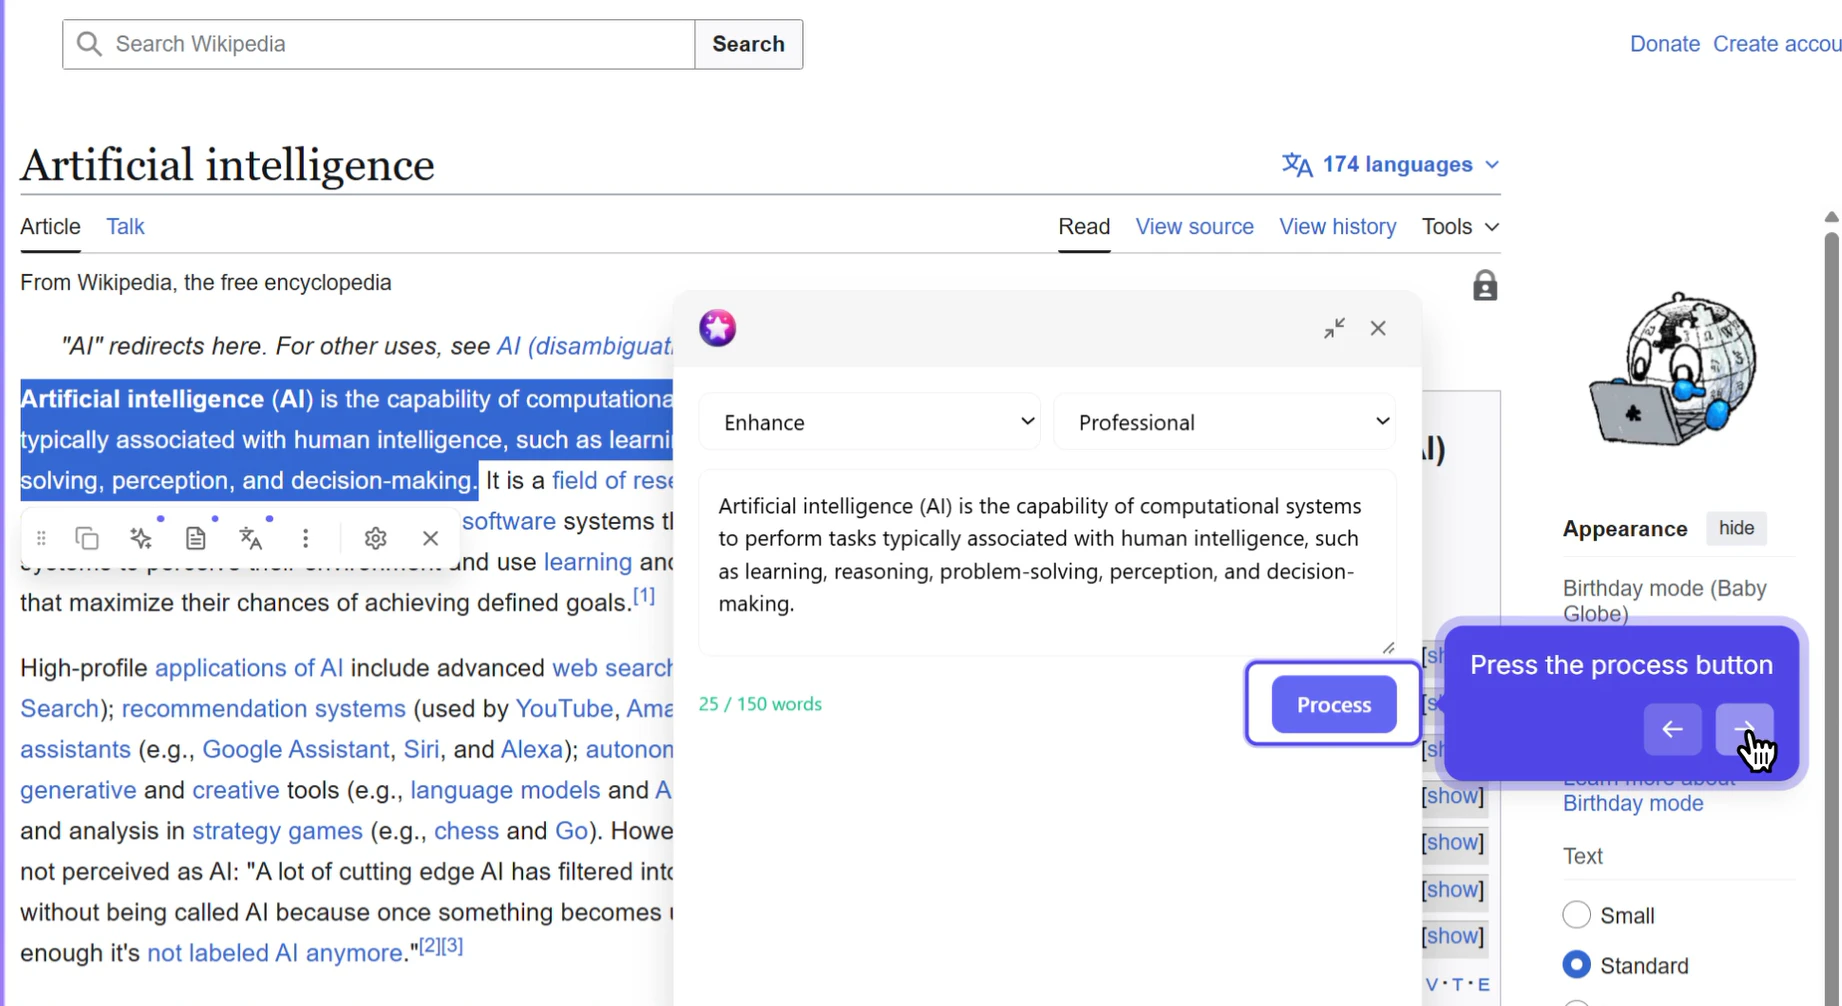Open the learning link in article
Screen dimensions: 1842x1006
588,562
